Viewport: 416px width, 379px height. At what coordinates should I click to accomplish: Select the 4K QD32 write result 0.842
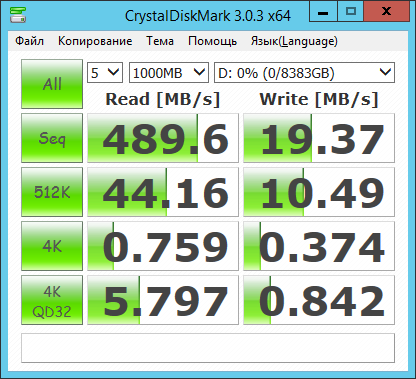(x=319, y=300)
